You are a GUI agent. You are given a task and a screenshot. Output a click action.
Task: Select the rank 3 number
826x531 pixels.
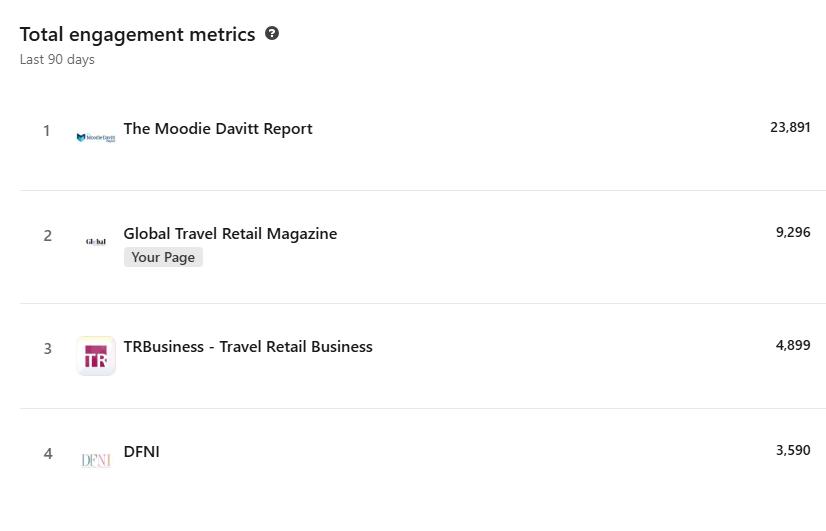click(x=47, y=349)
